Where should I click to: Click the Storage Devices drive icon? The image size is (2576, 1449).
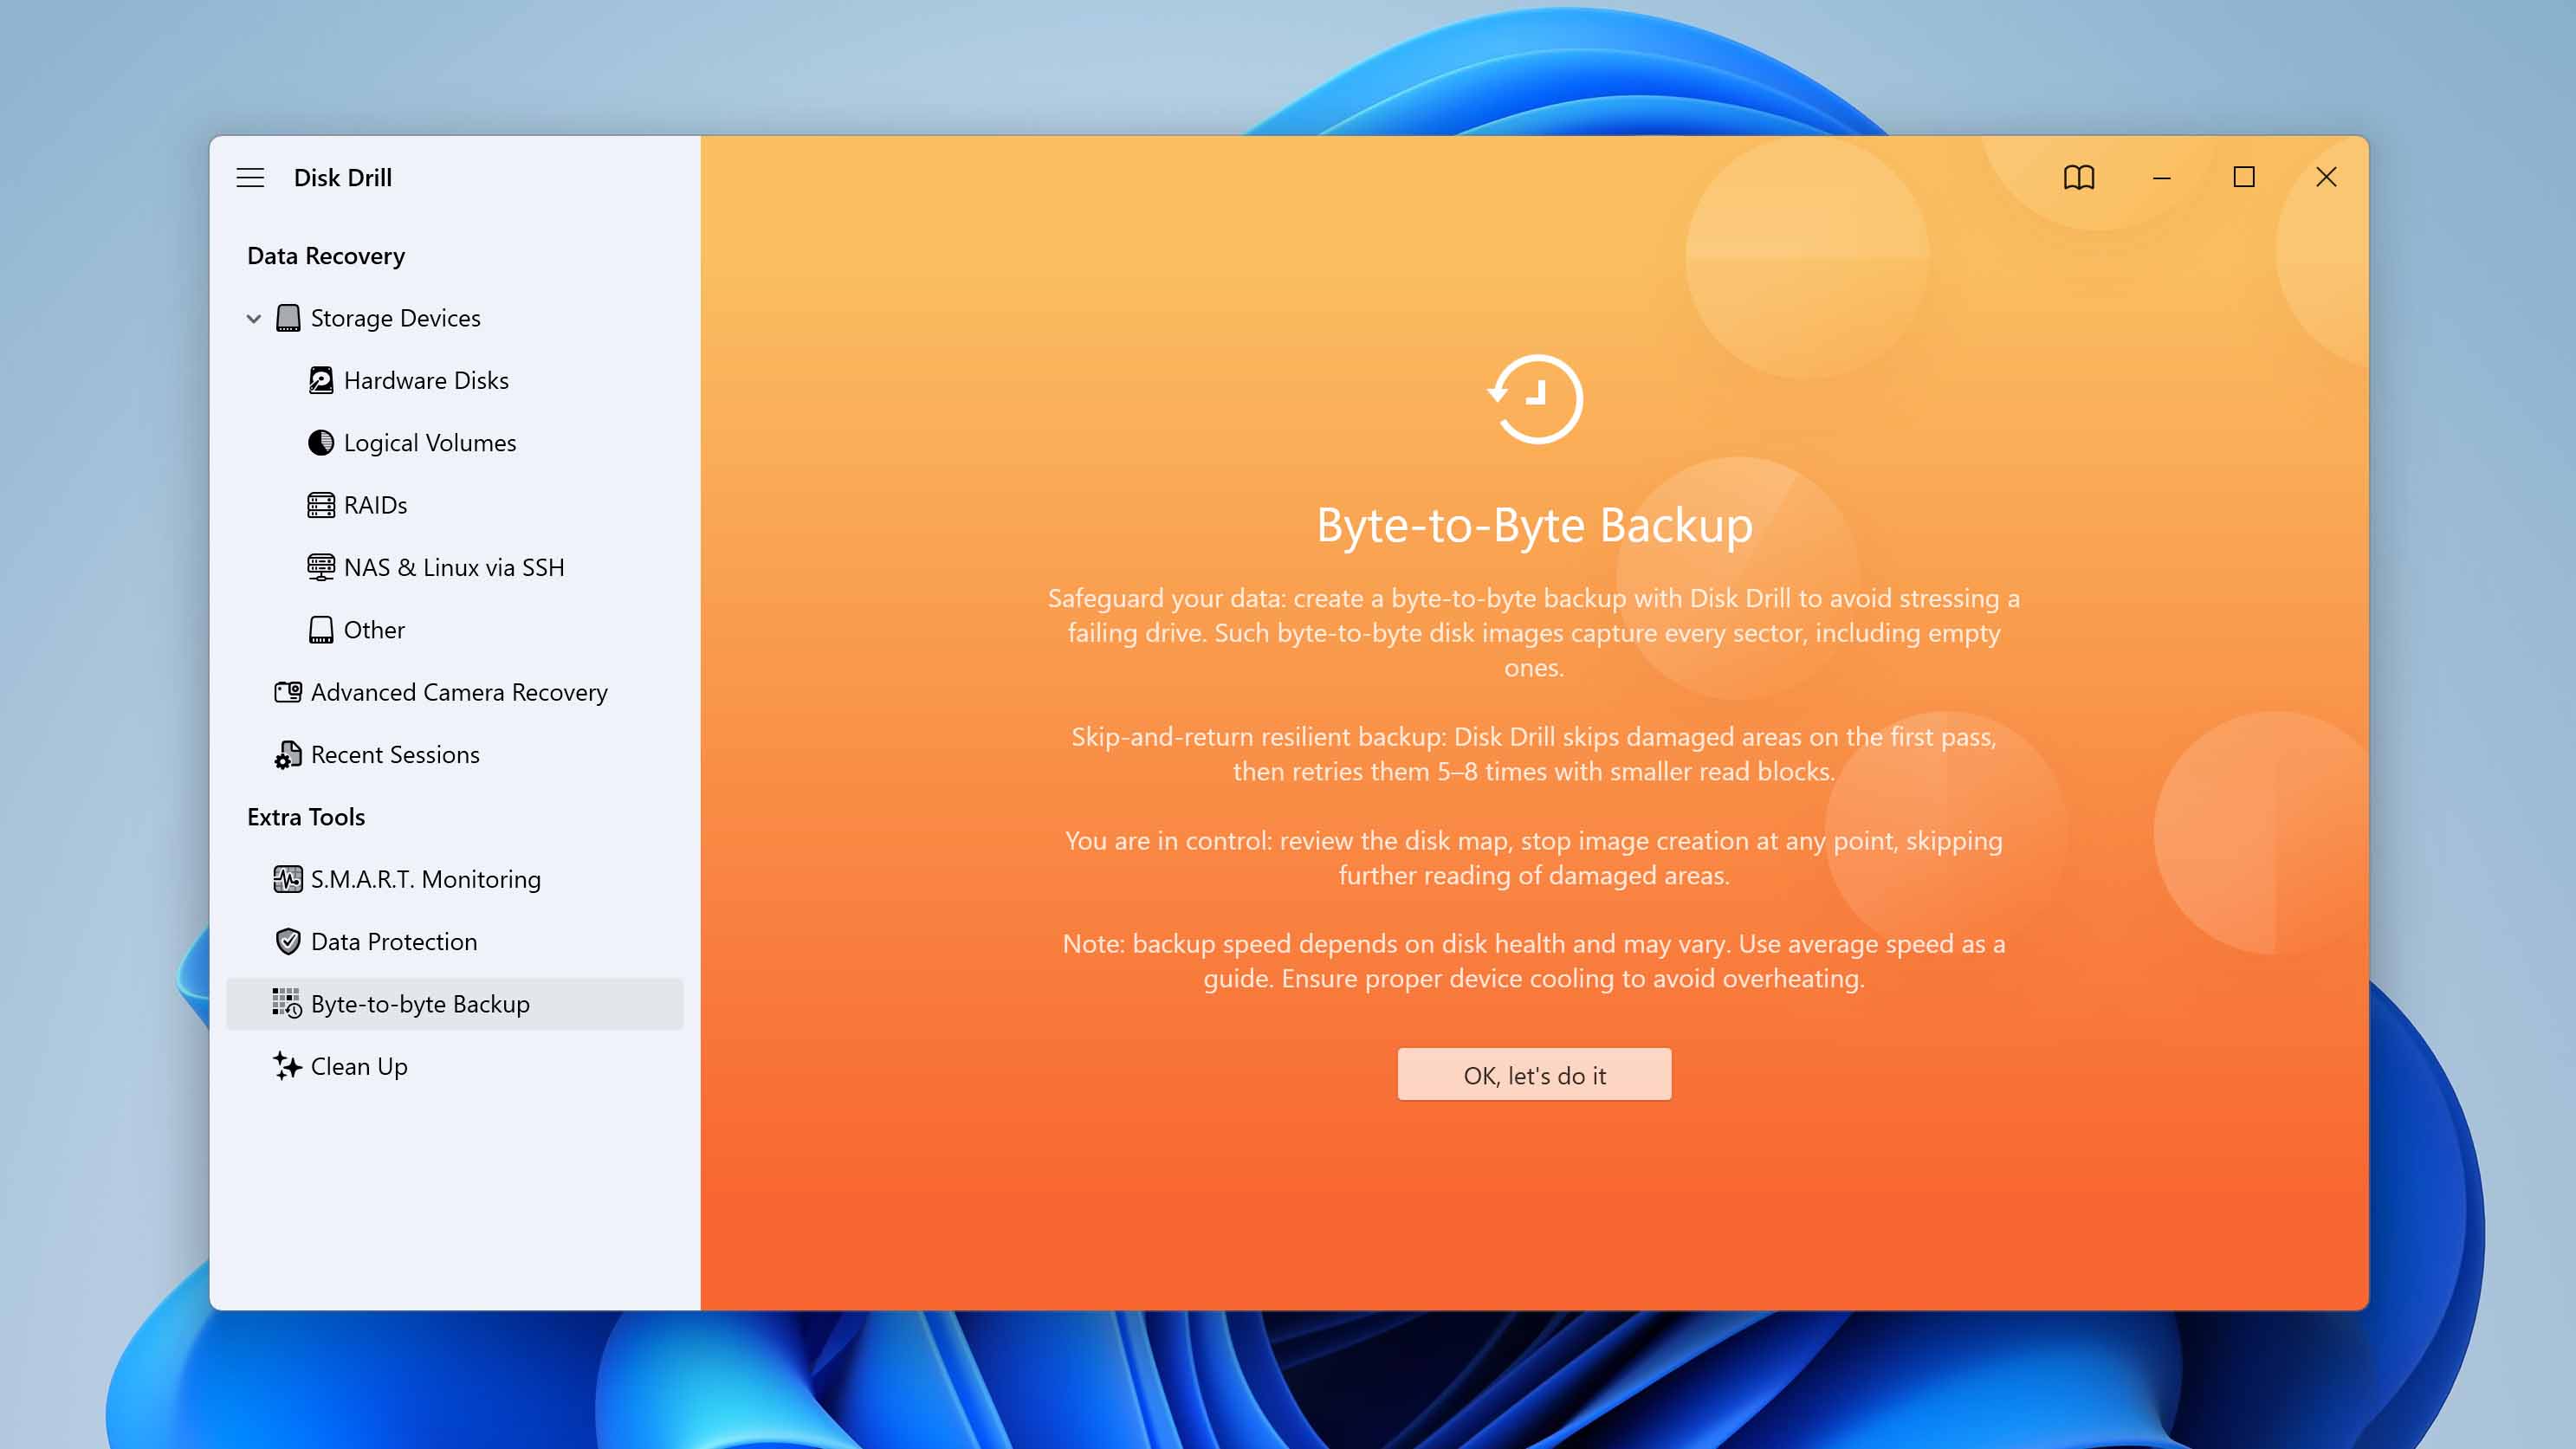tap(289, 317)
